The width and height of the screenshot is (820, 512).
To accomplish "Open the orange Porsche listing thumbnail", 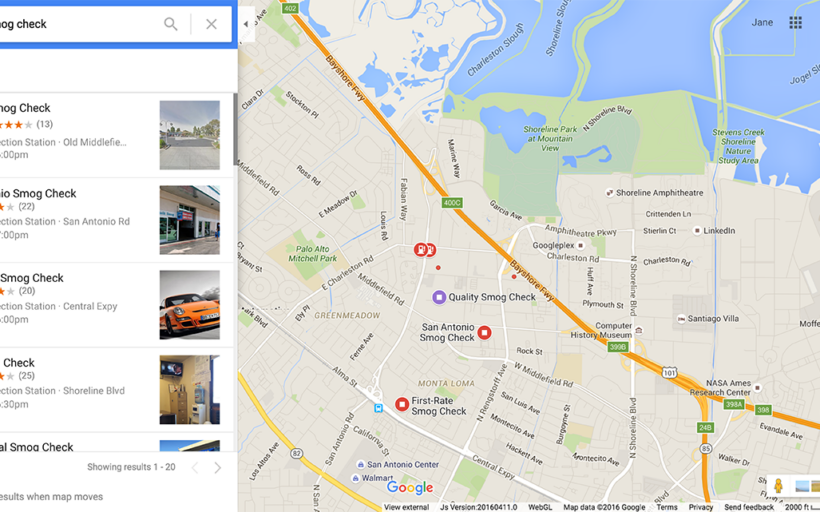I will [189, 304].
